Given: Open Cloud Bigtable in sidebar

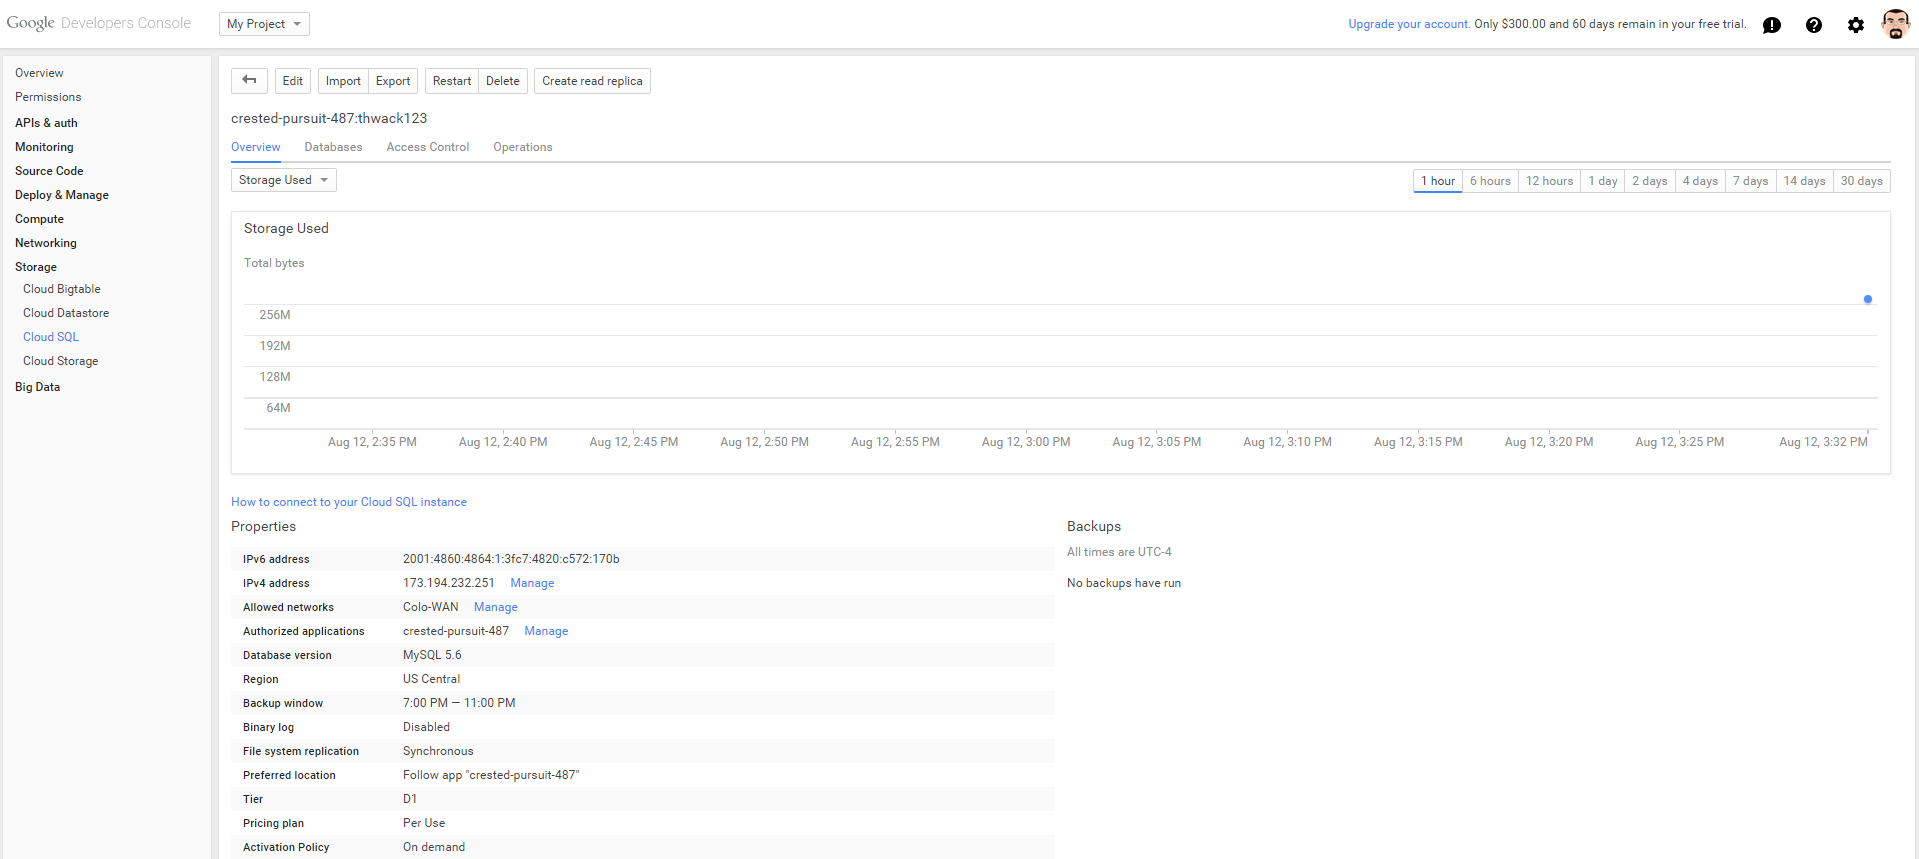Looking at the screenshot, I should (x=62, y=289).
